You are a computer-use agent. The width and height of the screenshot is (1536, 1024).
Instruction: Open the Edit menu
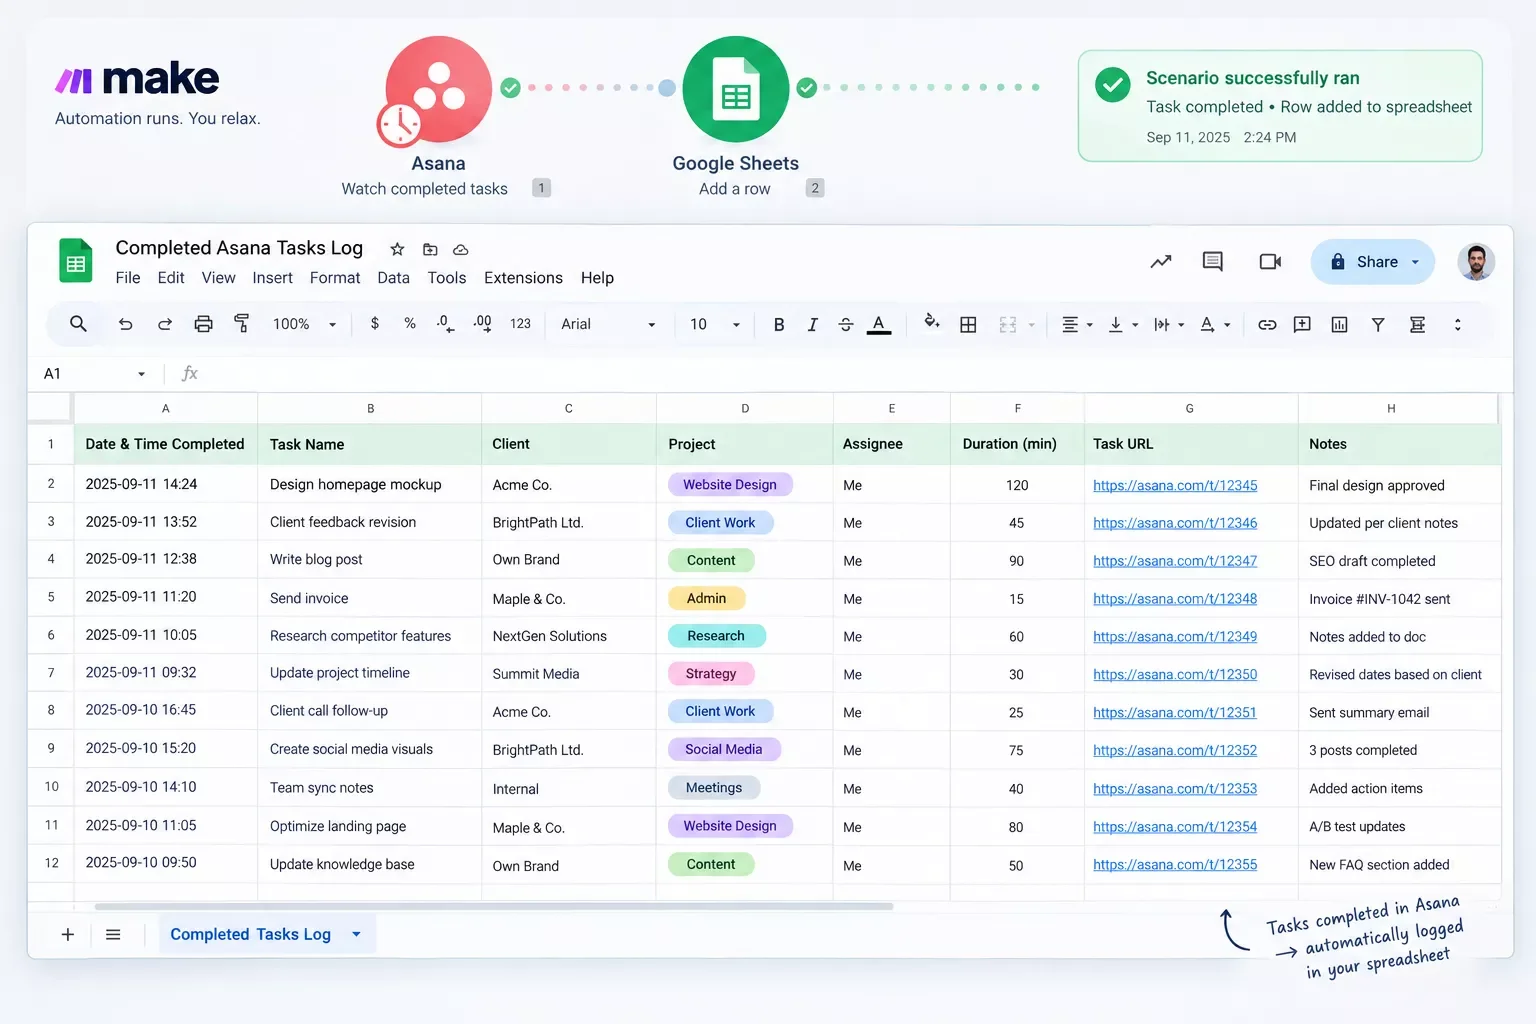pos(171,278)
